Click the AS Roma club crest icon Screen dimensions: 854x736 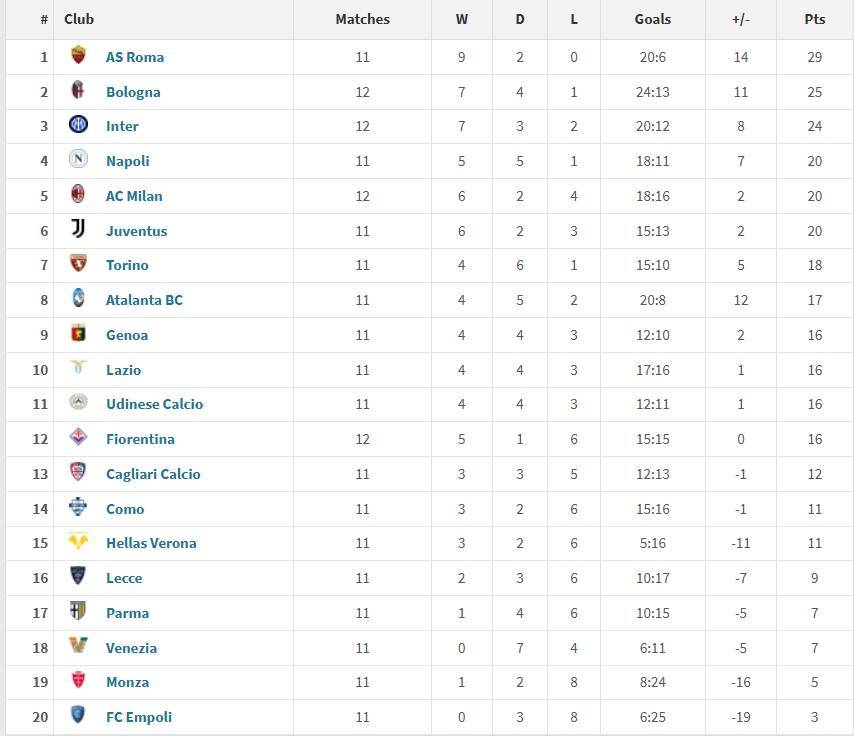coord(78,56)
